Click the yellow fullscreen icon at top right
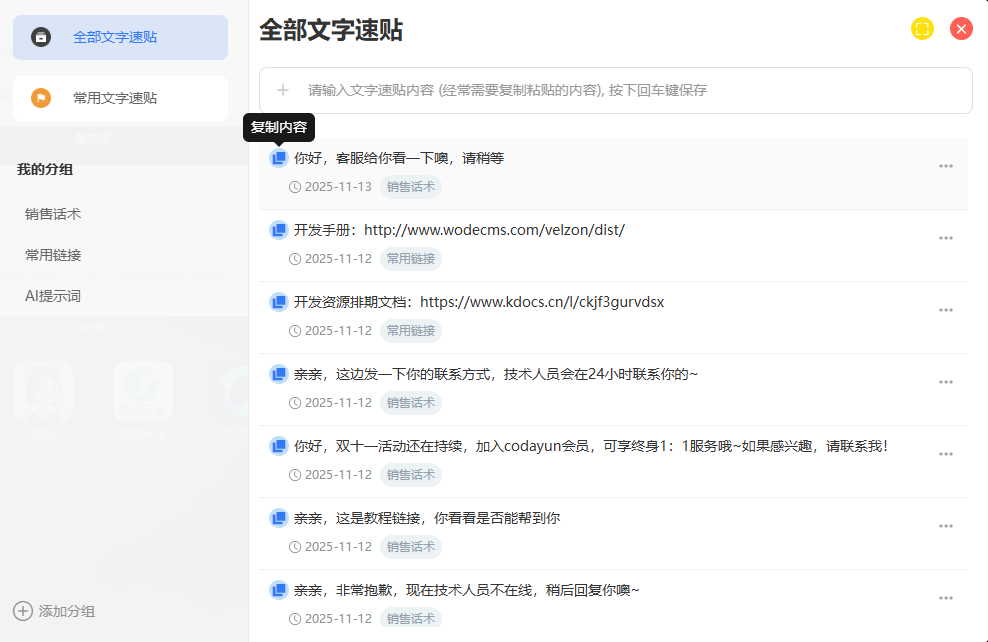This screenshot has width=988, height=642. pos(922,29)
